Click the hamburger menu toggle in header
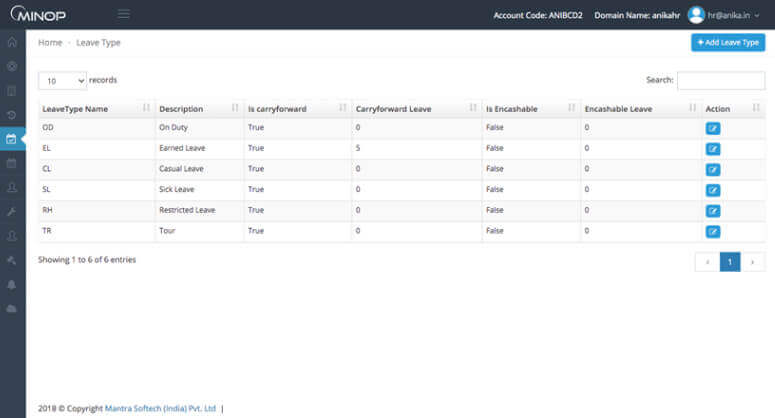Image resolution: width=775 pixels, height=418 pixels. pos(124,14)
